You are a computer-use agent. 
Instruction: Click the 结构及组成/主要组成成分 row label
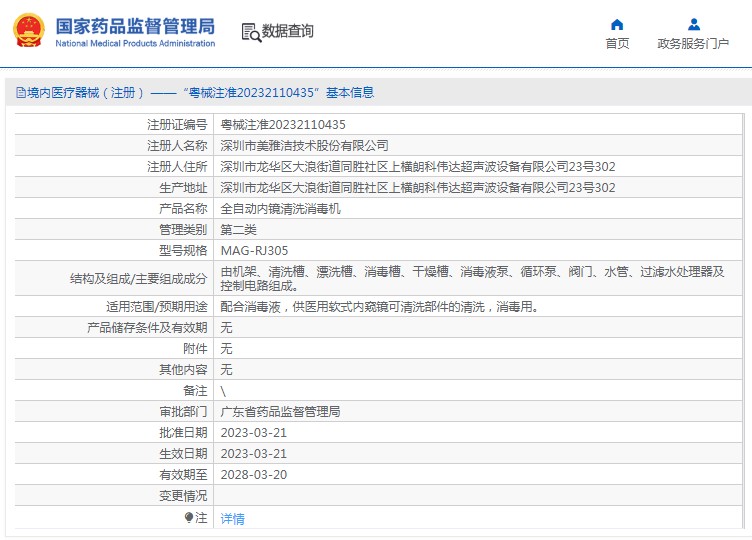pos(139,279)
